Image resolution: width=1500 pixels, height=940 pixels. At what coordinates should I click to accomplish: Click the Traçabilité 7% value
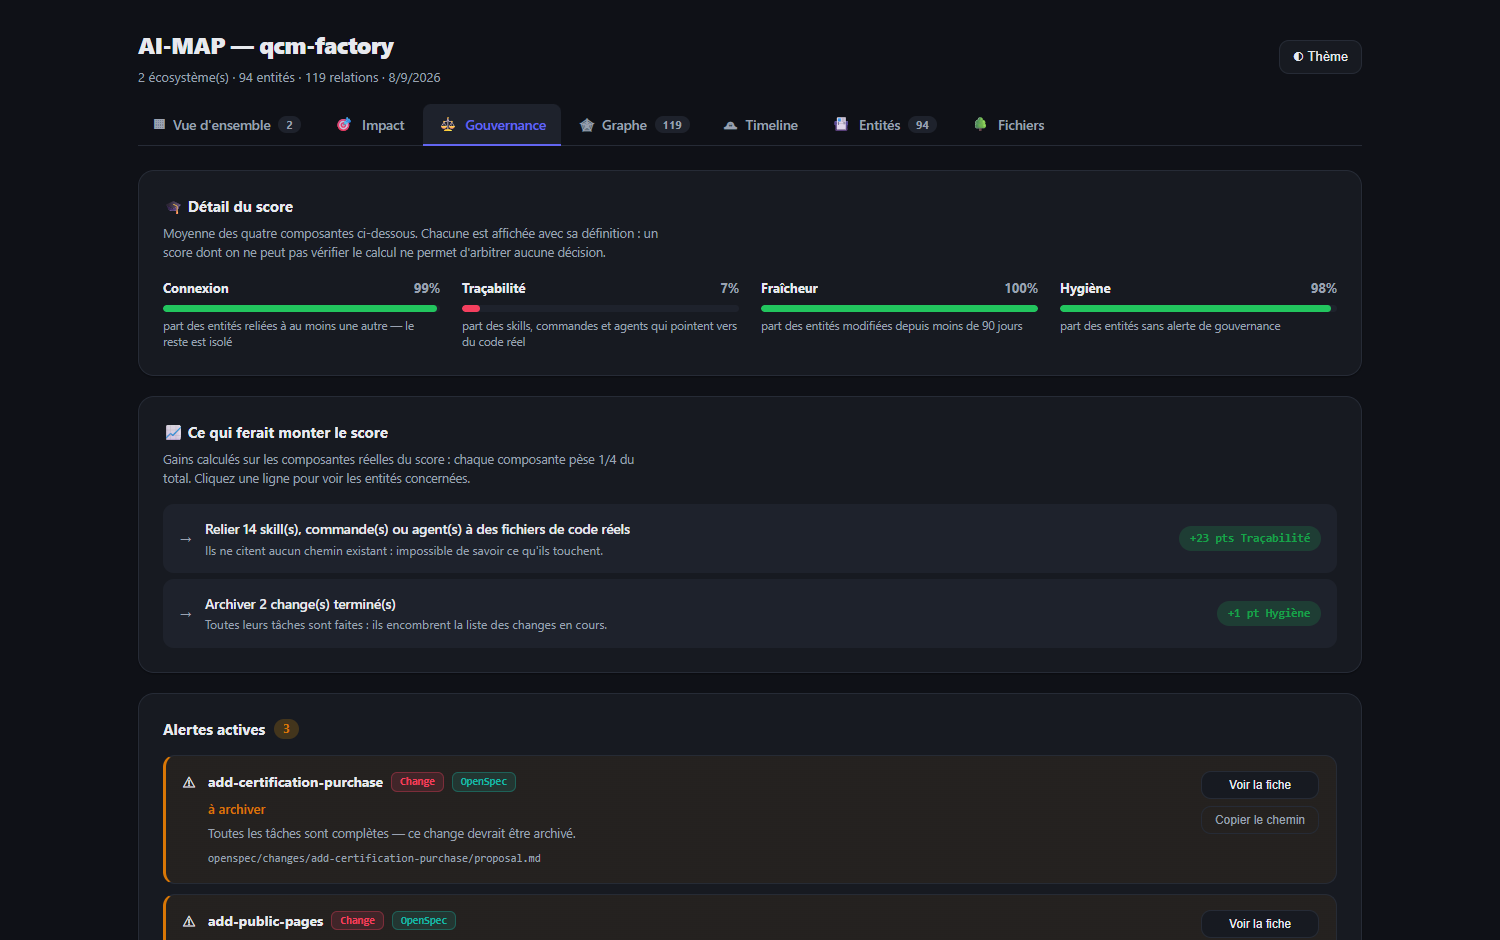[x=730, y=288]
